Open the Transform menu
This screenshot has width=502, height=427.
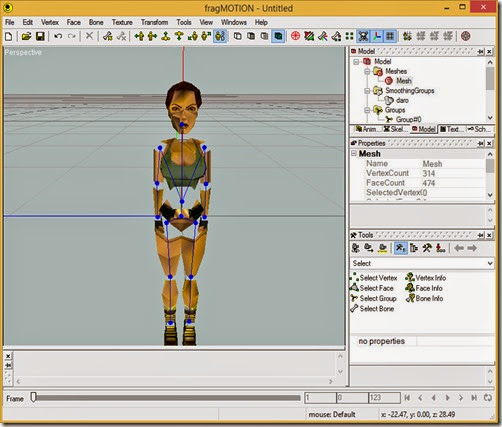154,22
